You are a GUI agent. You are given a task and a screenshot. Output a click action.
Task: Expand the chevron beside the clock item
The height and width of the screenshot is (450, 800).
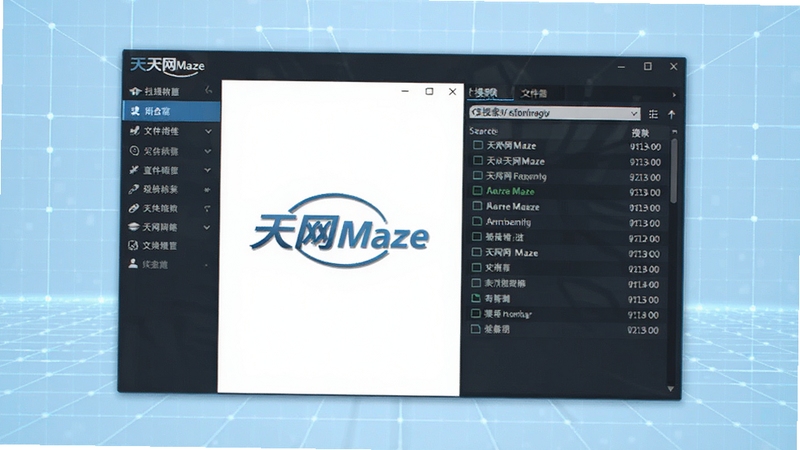coord(208,151)
